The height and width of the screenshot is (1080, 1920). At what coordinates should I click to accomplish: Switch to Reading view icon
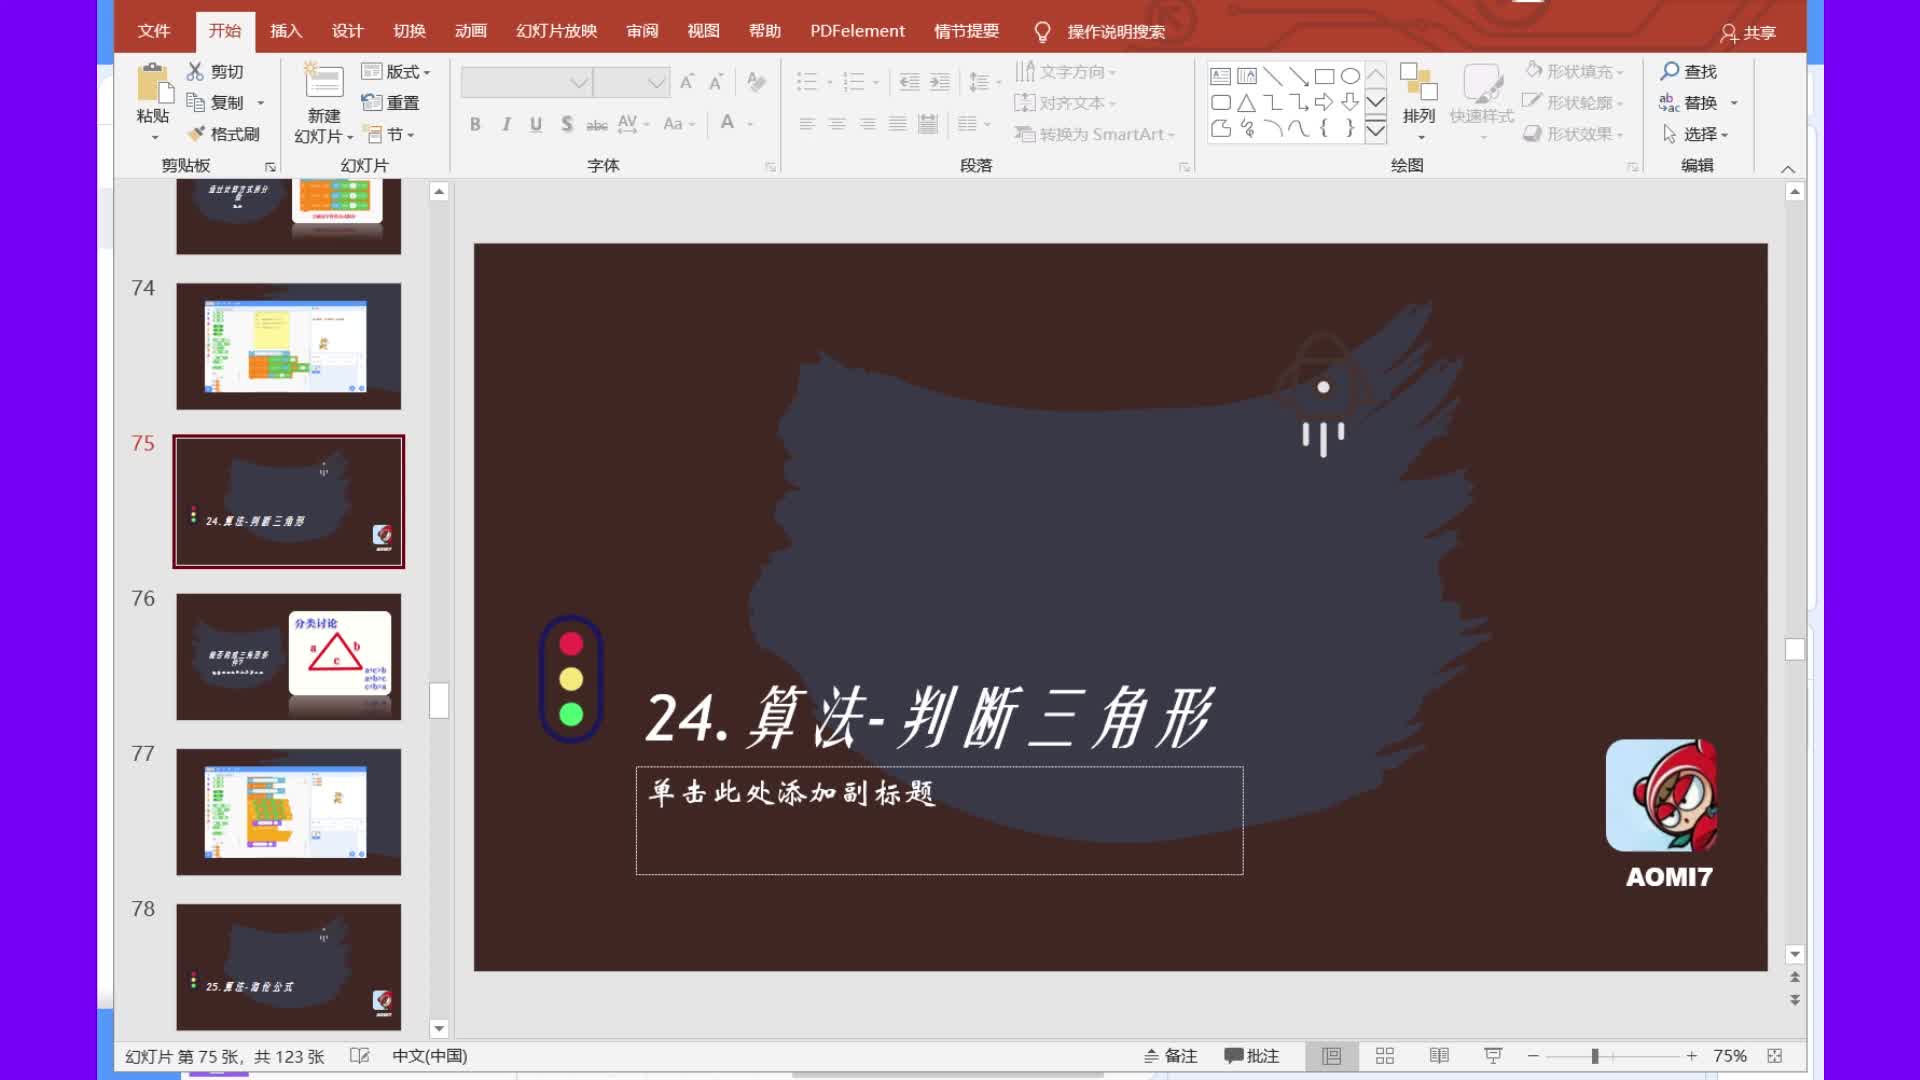(1439, 1056)
